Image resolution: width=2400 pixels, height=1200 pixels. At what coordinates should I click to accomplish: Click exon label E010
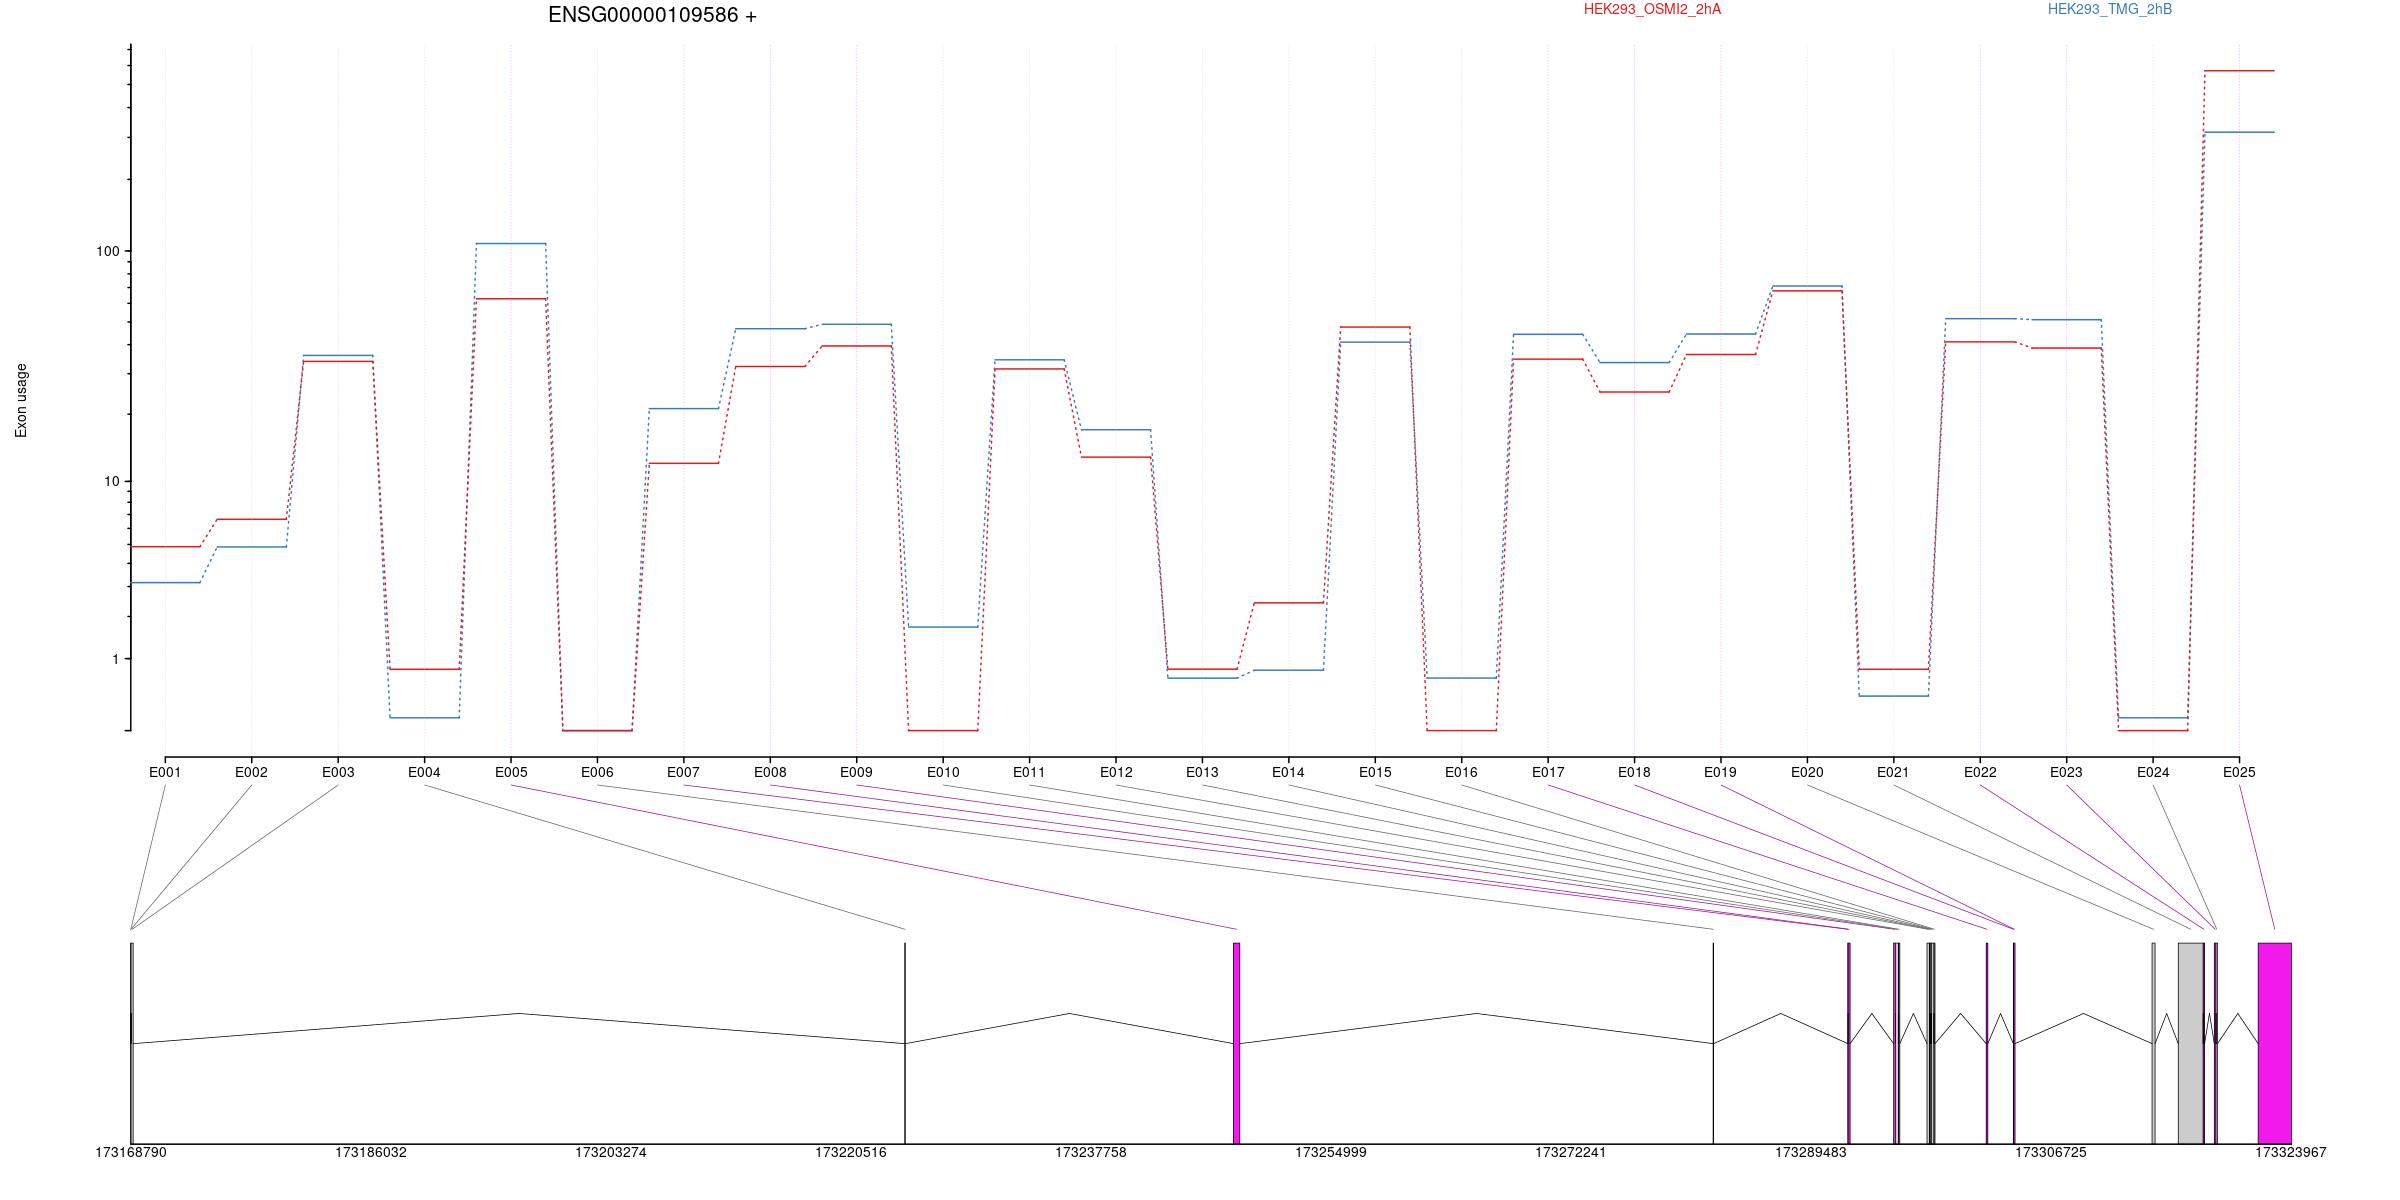click(943, 772)
